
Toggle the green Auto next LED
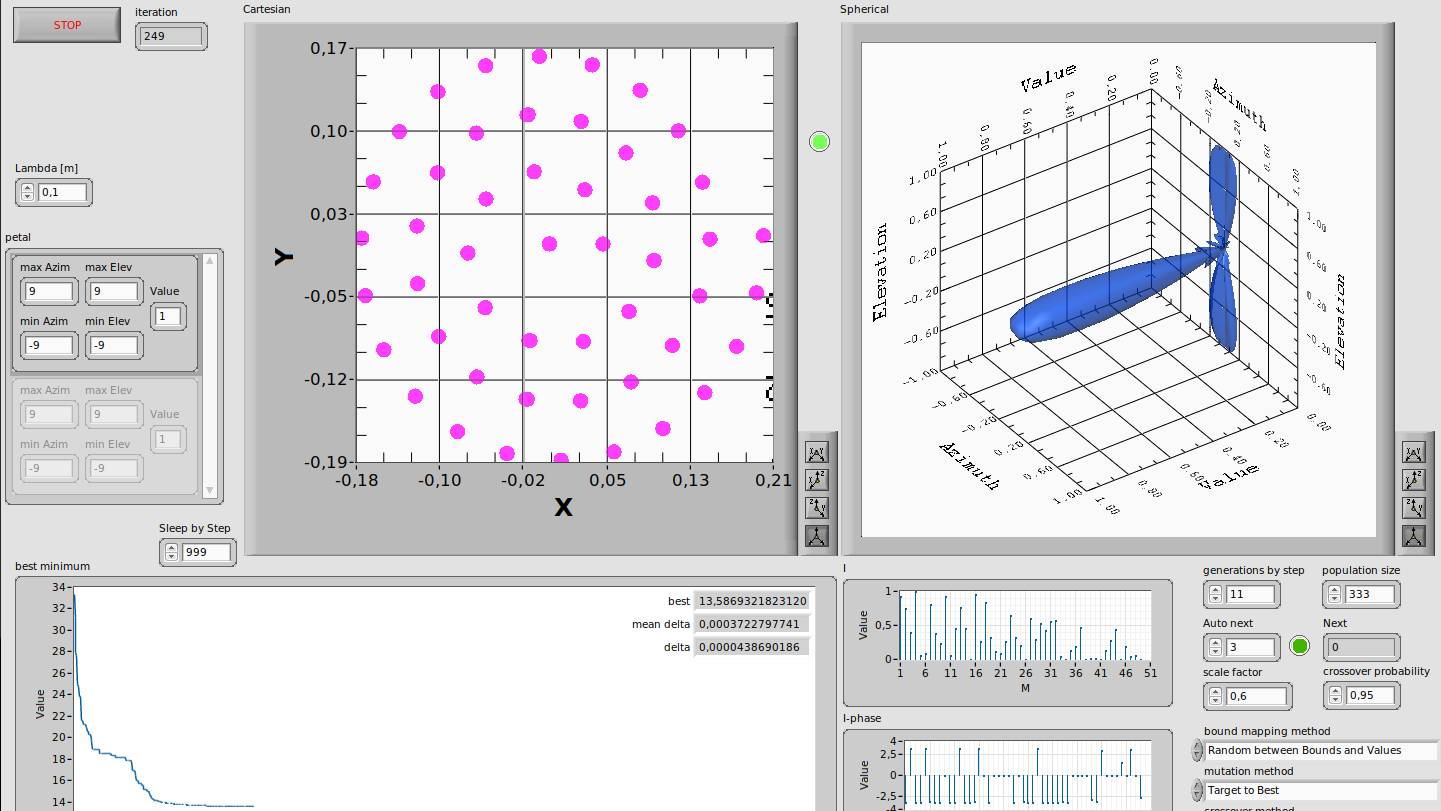[x=1300, y=646]
